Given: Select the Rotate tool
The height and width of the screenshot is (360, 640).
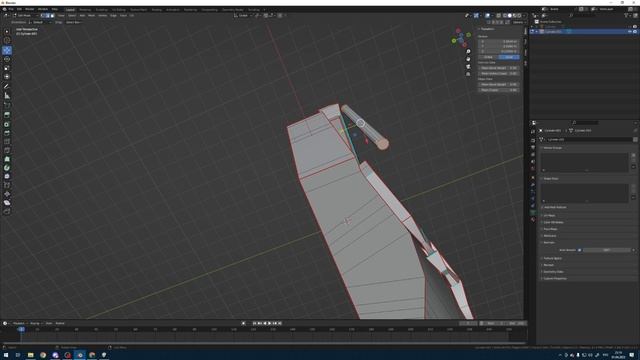Looking at the screenshot, I should click(x=7, y=59).
